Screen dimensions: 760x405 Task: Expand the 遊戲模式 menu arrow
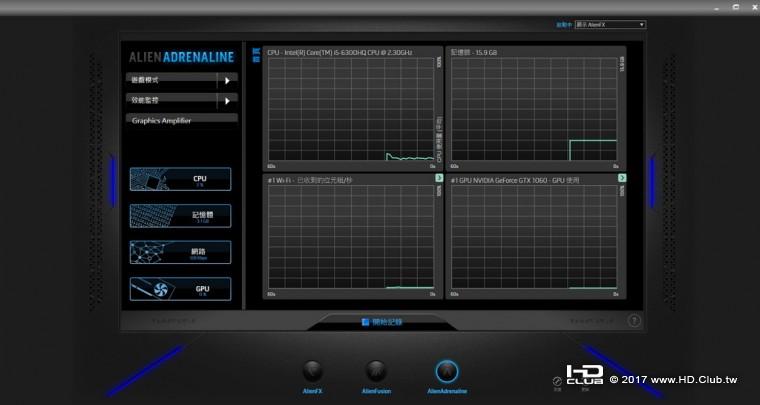point(227,80)
